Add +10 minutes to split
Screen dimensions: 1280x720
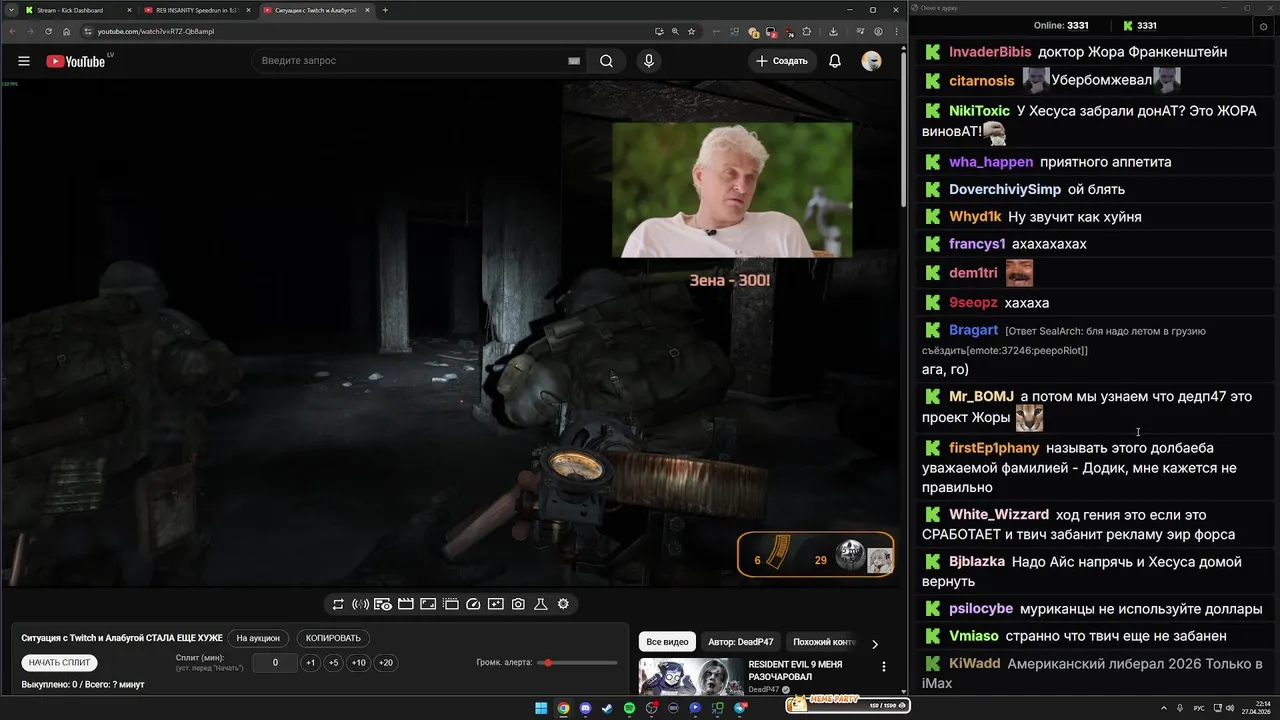pyautogui.click(x=358, y=663)
